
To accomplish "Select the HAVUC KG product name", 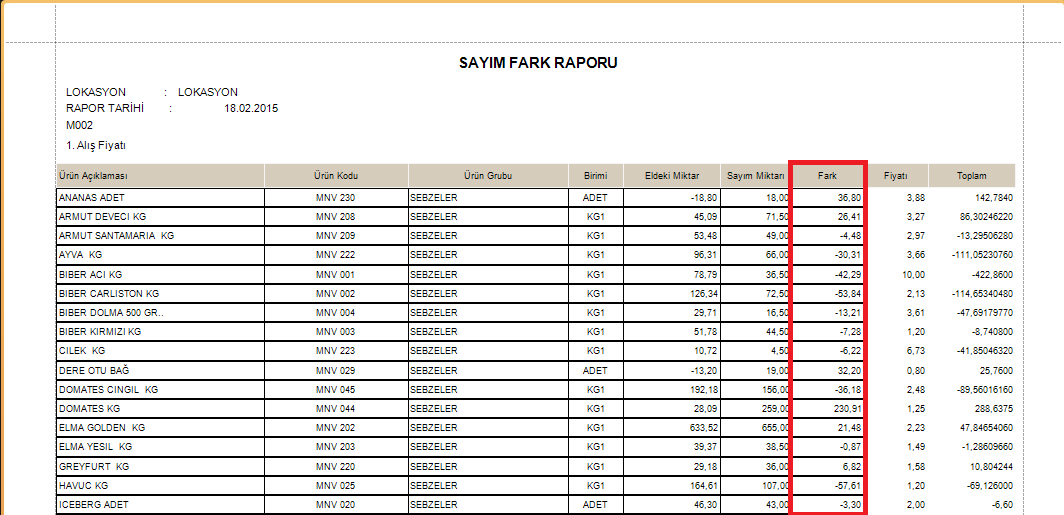I will 83,486.
